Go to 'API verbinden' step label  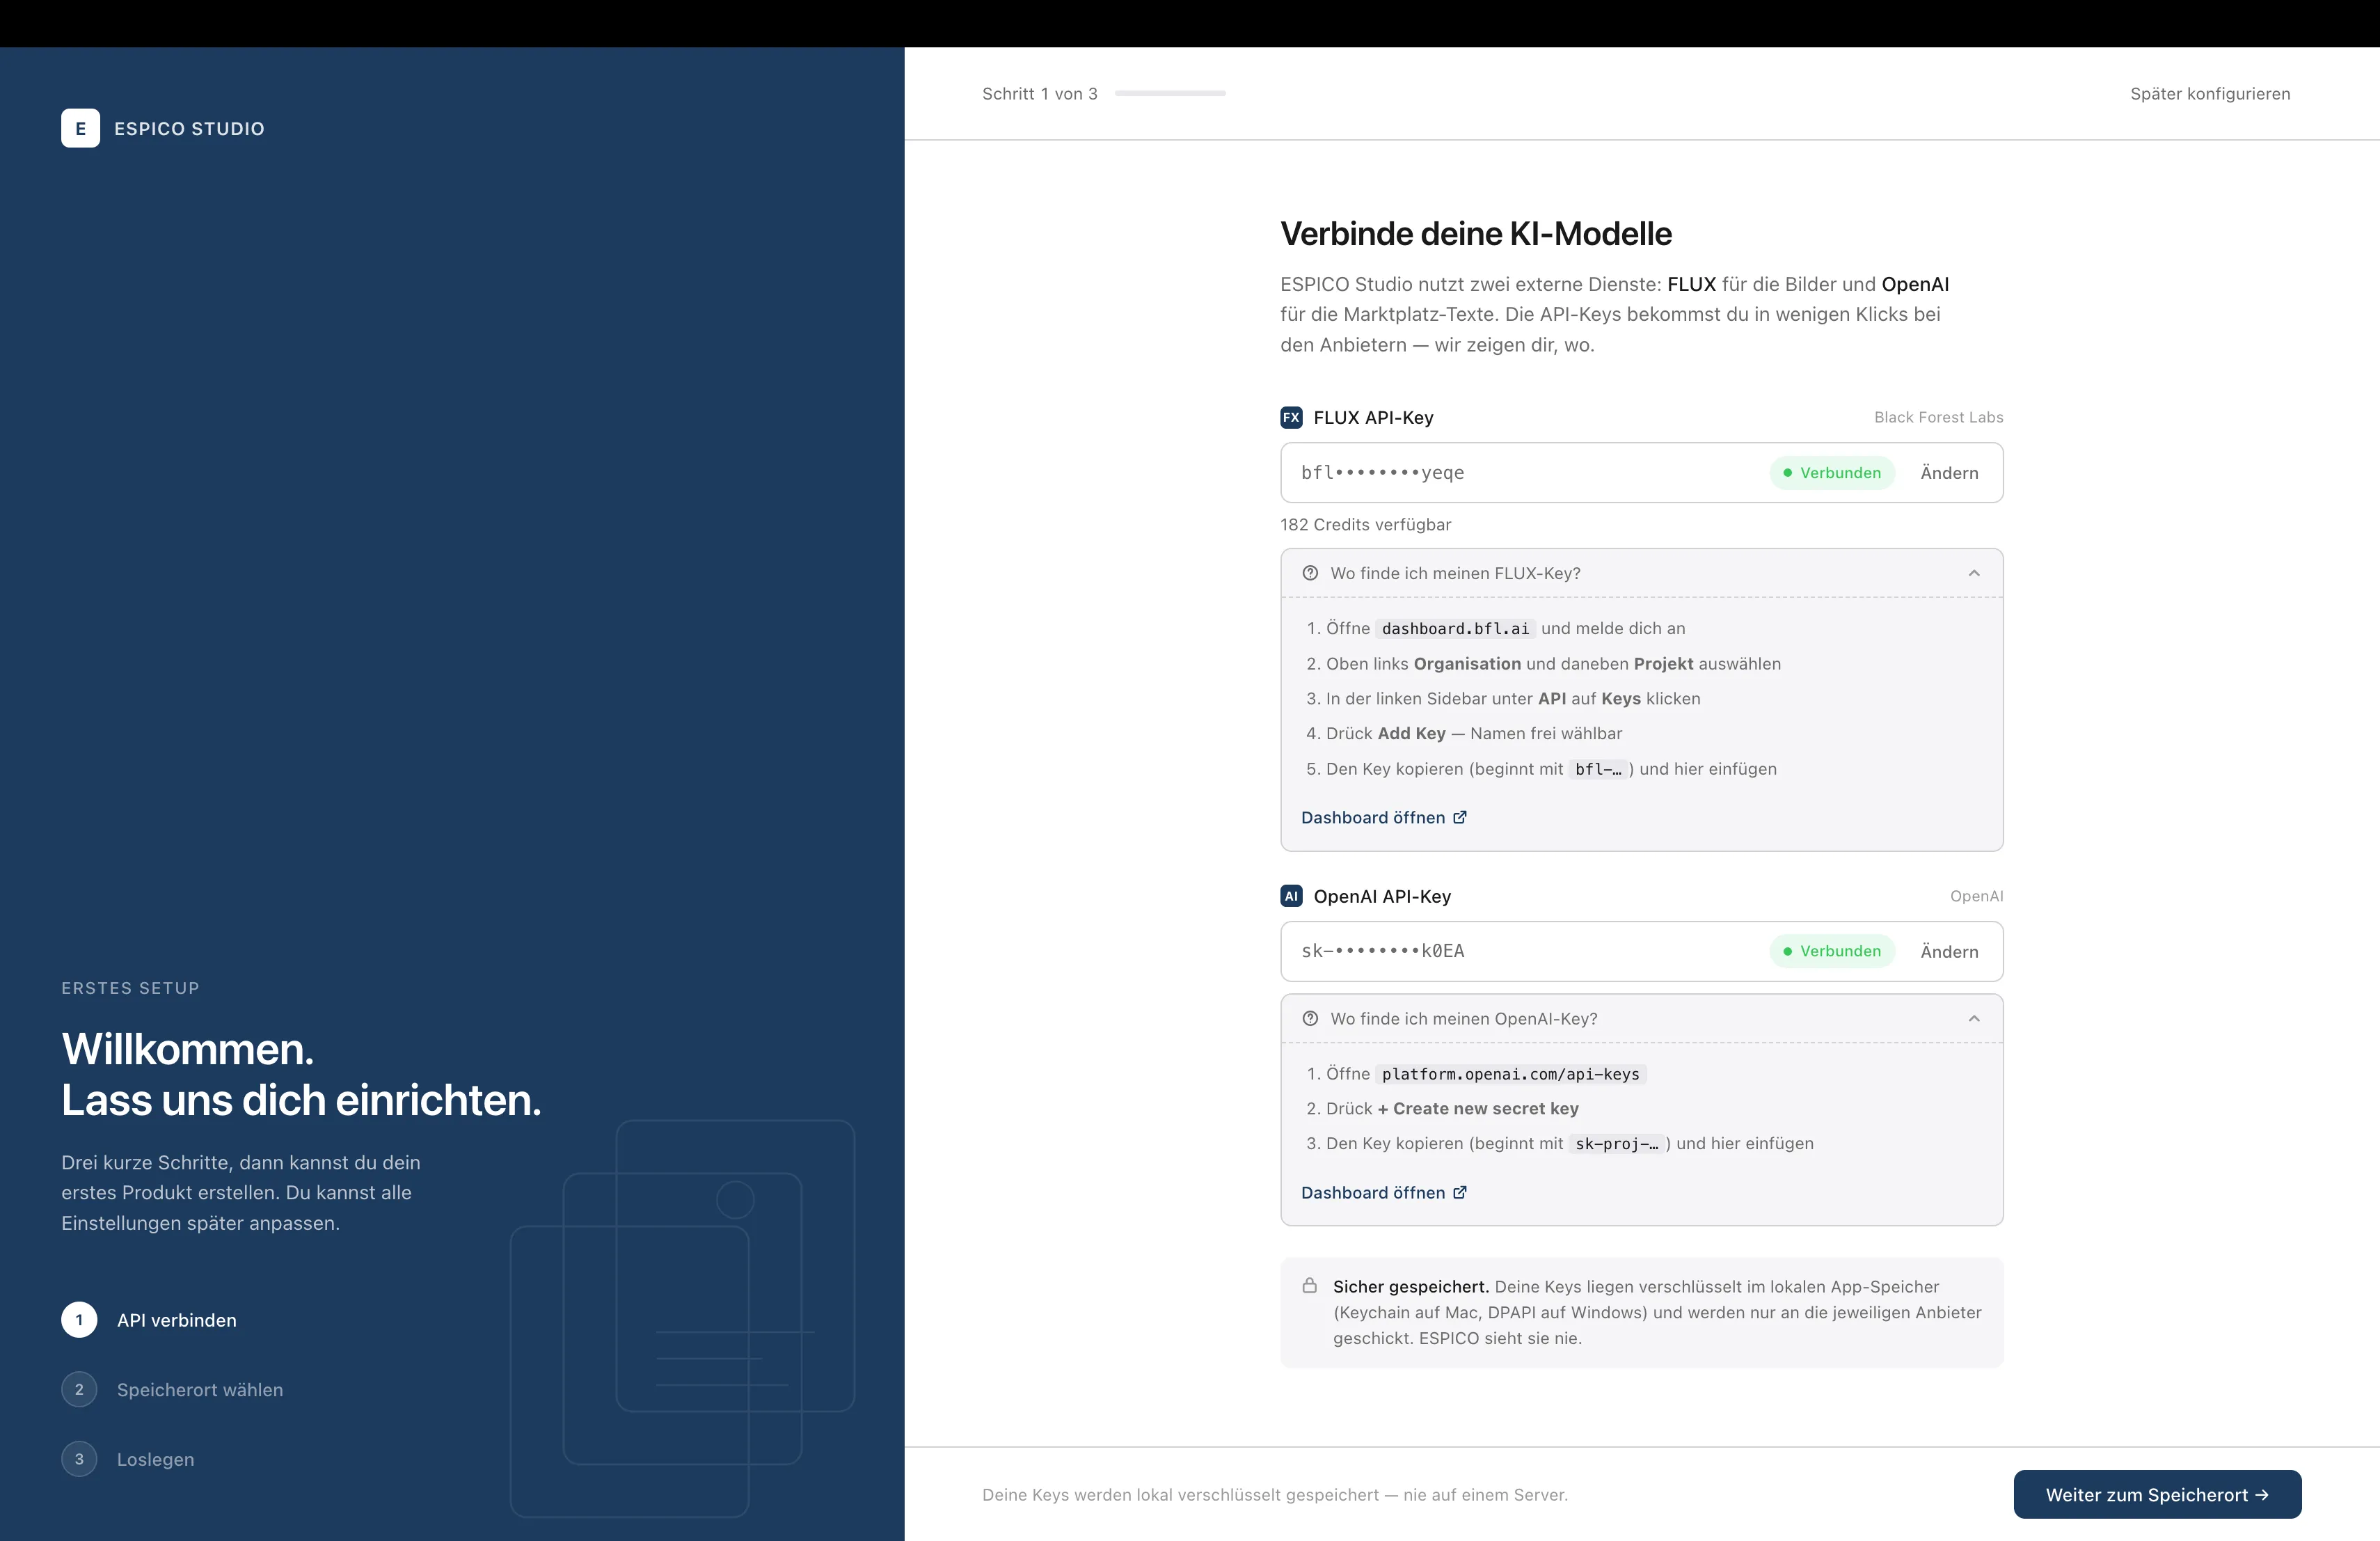[x=177, y=1320]
